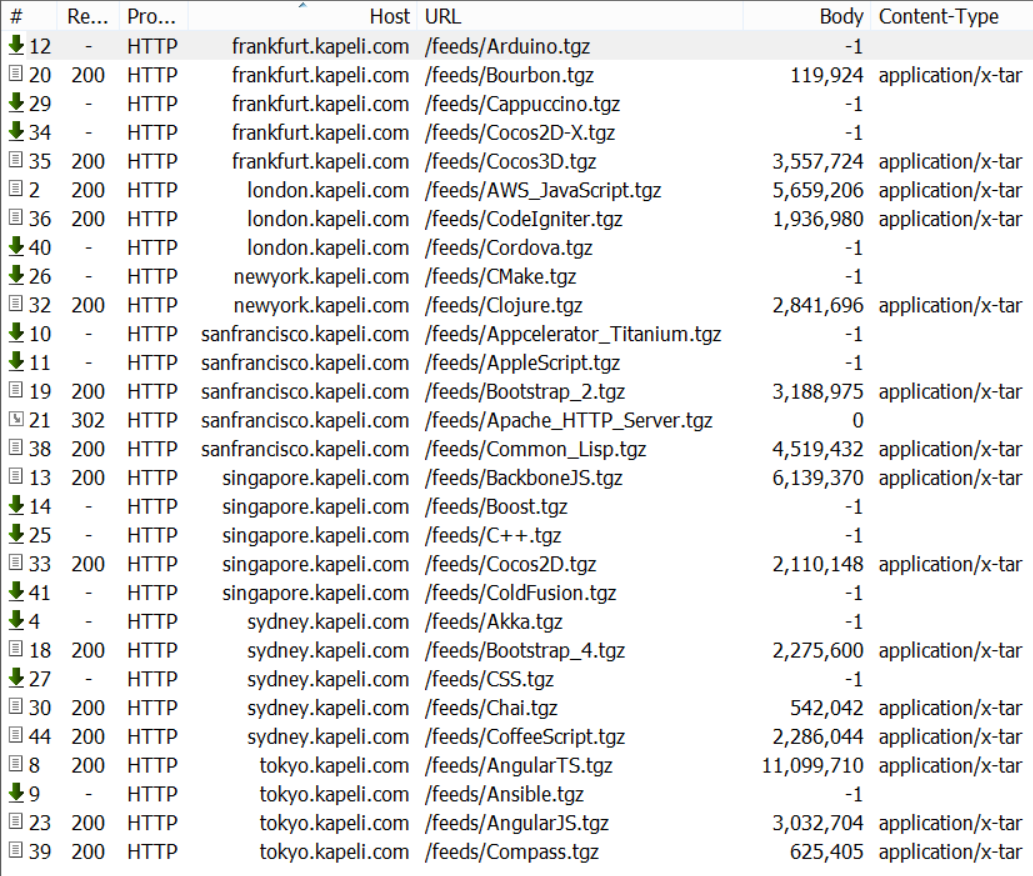Select the /feeds/ColdFusion.tgz URL

[x=520, y=593]
